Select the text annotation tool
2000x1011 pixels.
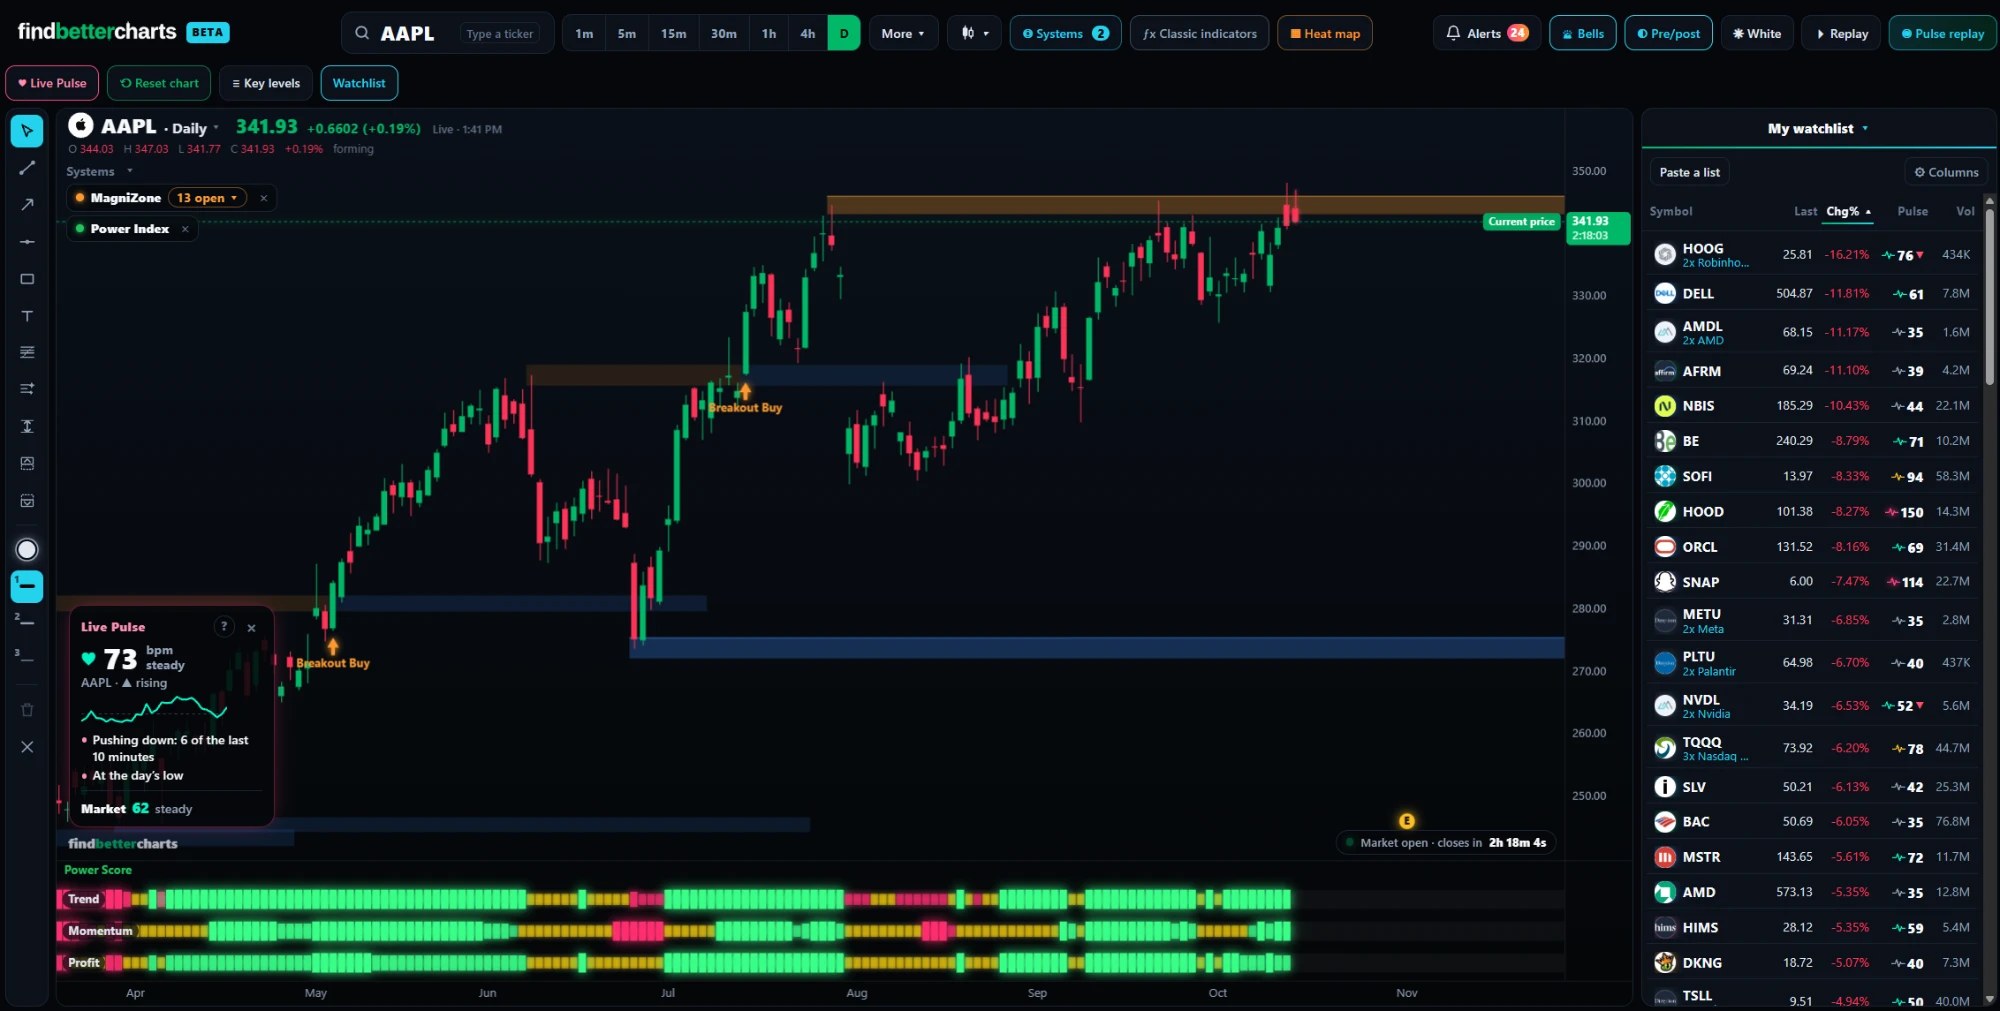(27, 316)
